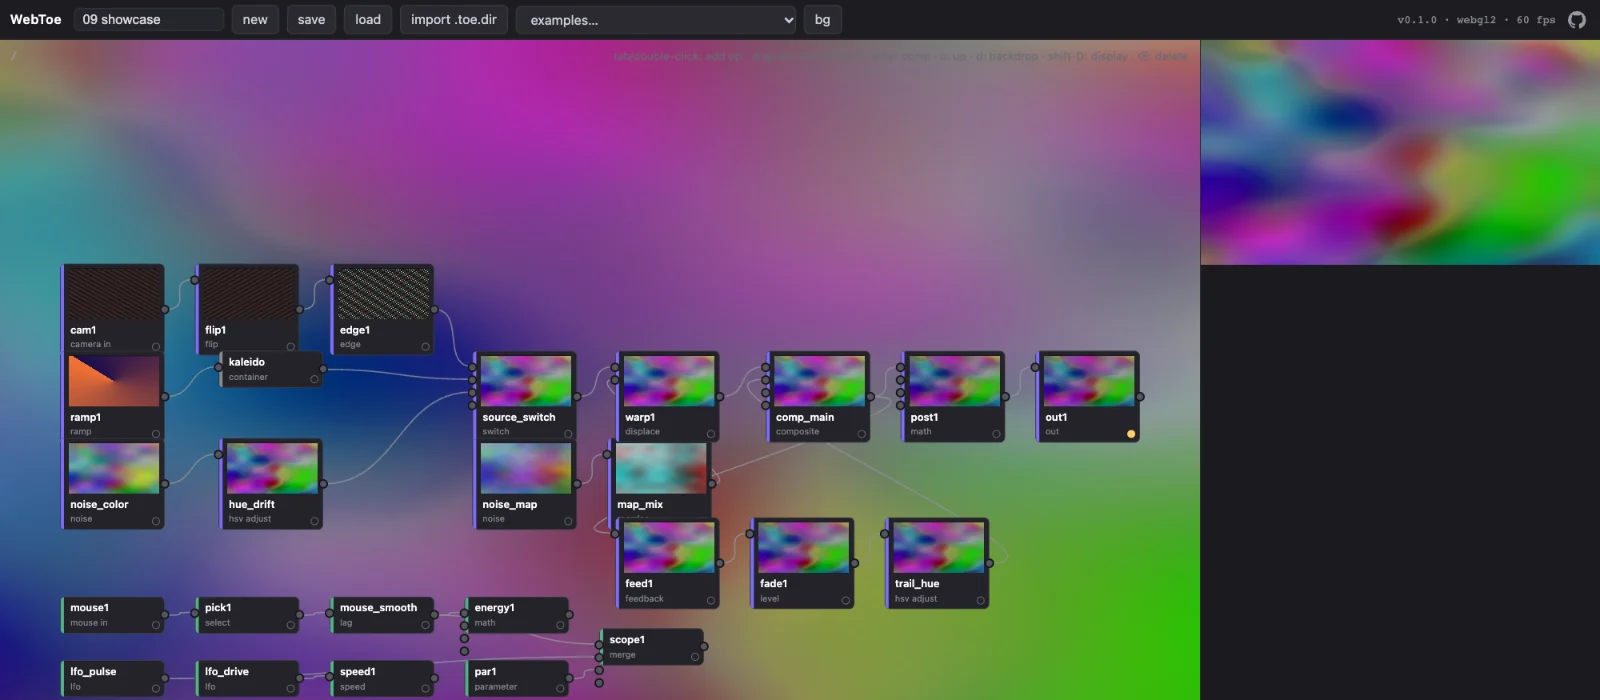Toggle the display flag on scope1 node
Viewport: 1600px width, 700px height.
pyautogui.click(x=695, y=657)
